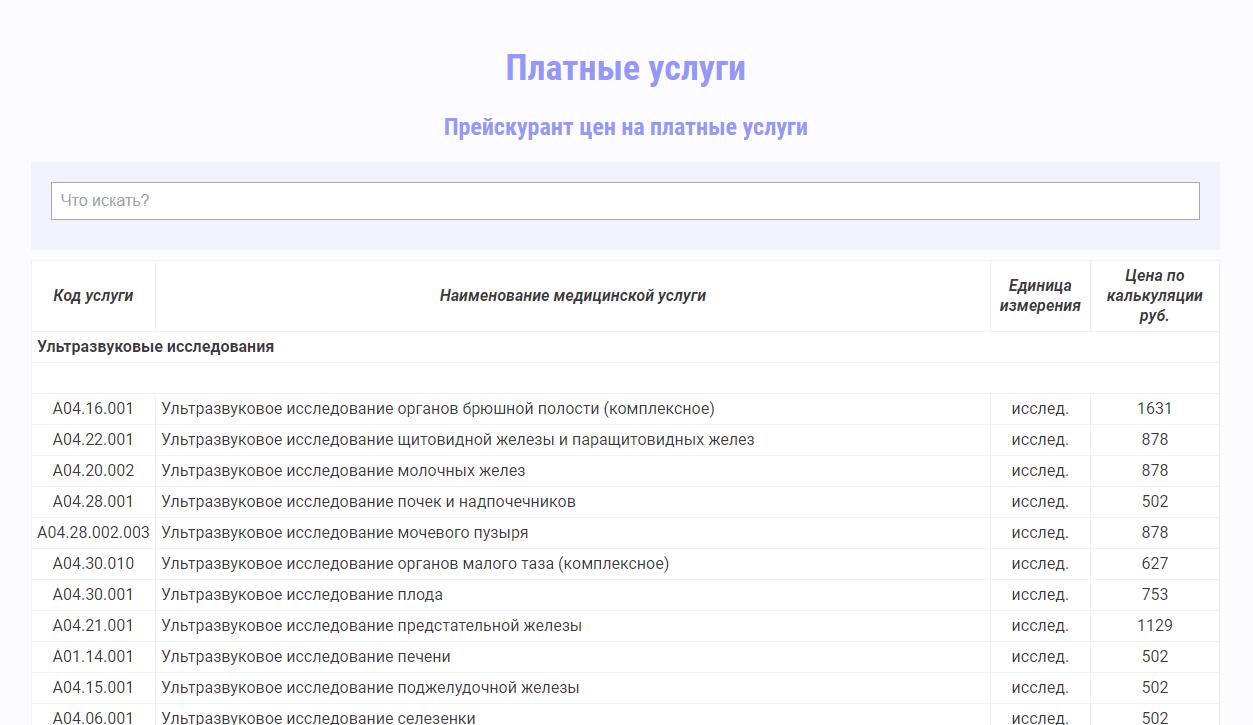Click service code A04.20.002

click(93, 471)
